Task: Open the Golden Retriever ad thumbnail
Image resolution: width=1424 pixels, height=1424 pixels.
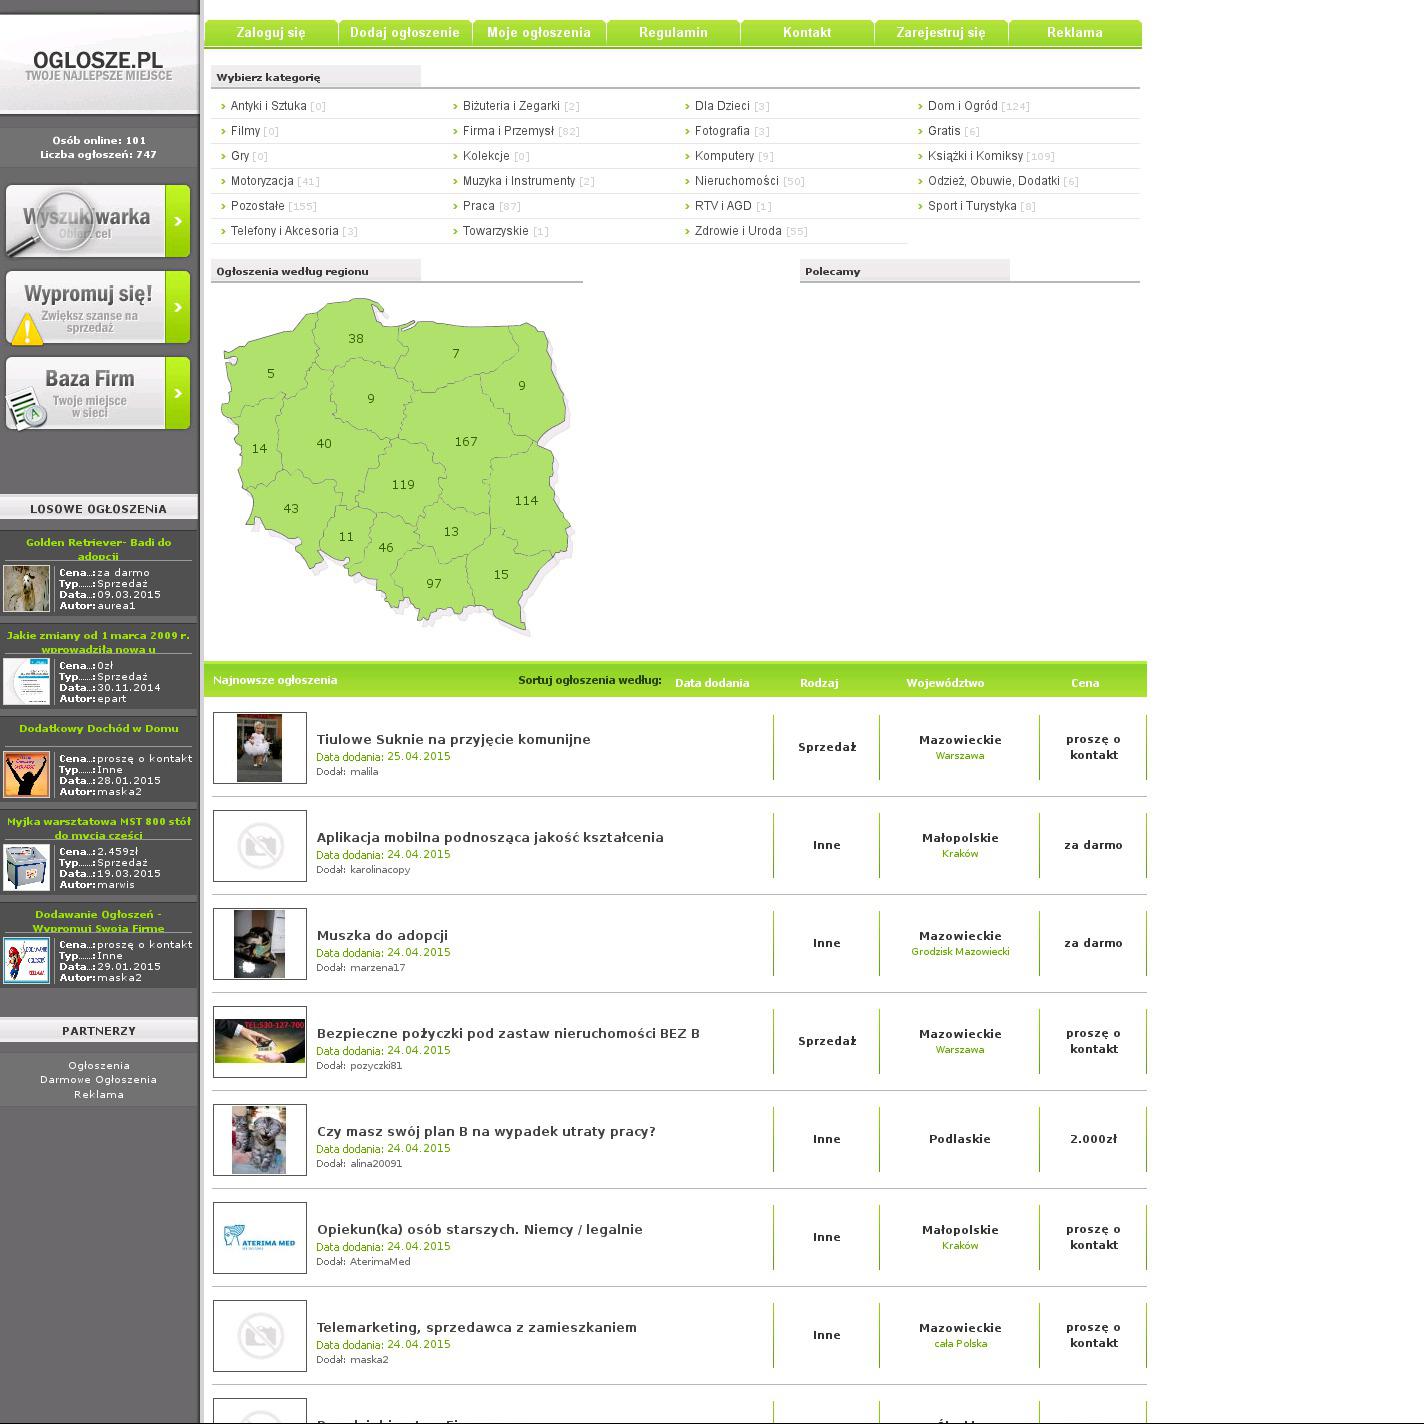Action: point(26,589)
